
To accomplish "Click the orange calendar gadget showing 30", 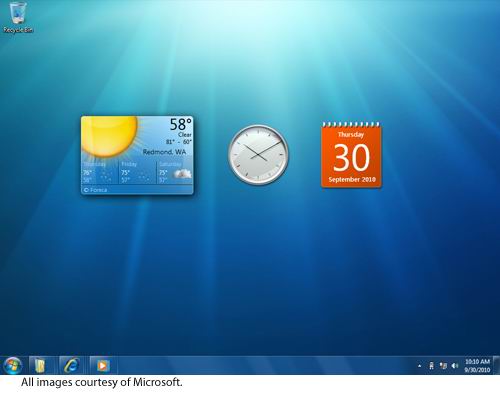I will pos(351,155).
